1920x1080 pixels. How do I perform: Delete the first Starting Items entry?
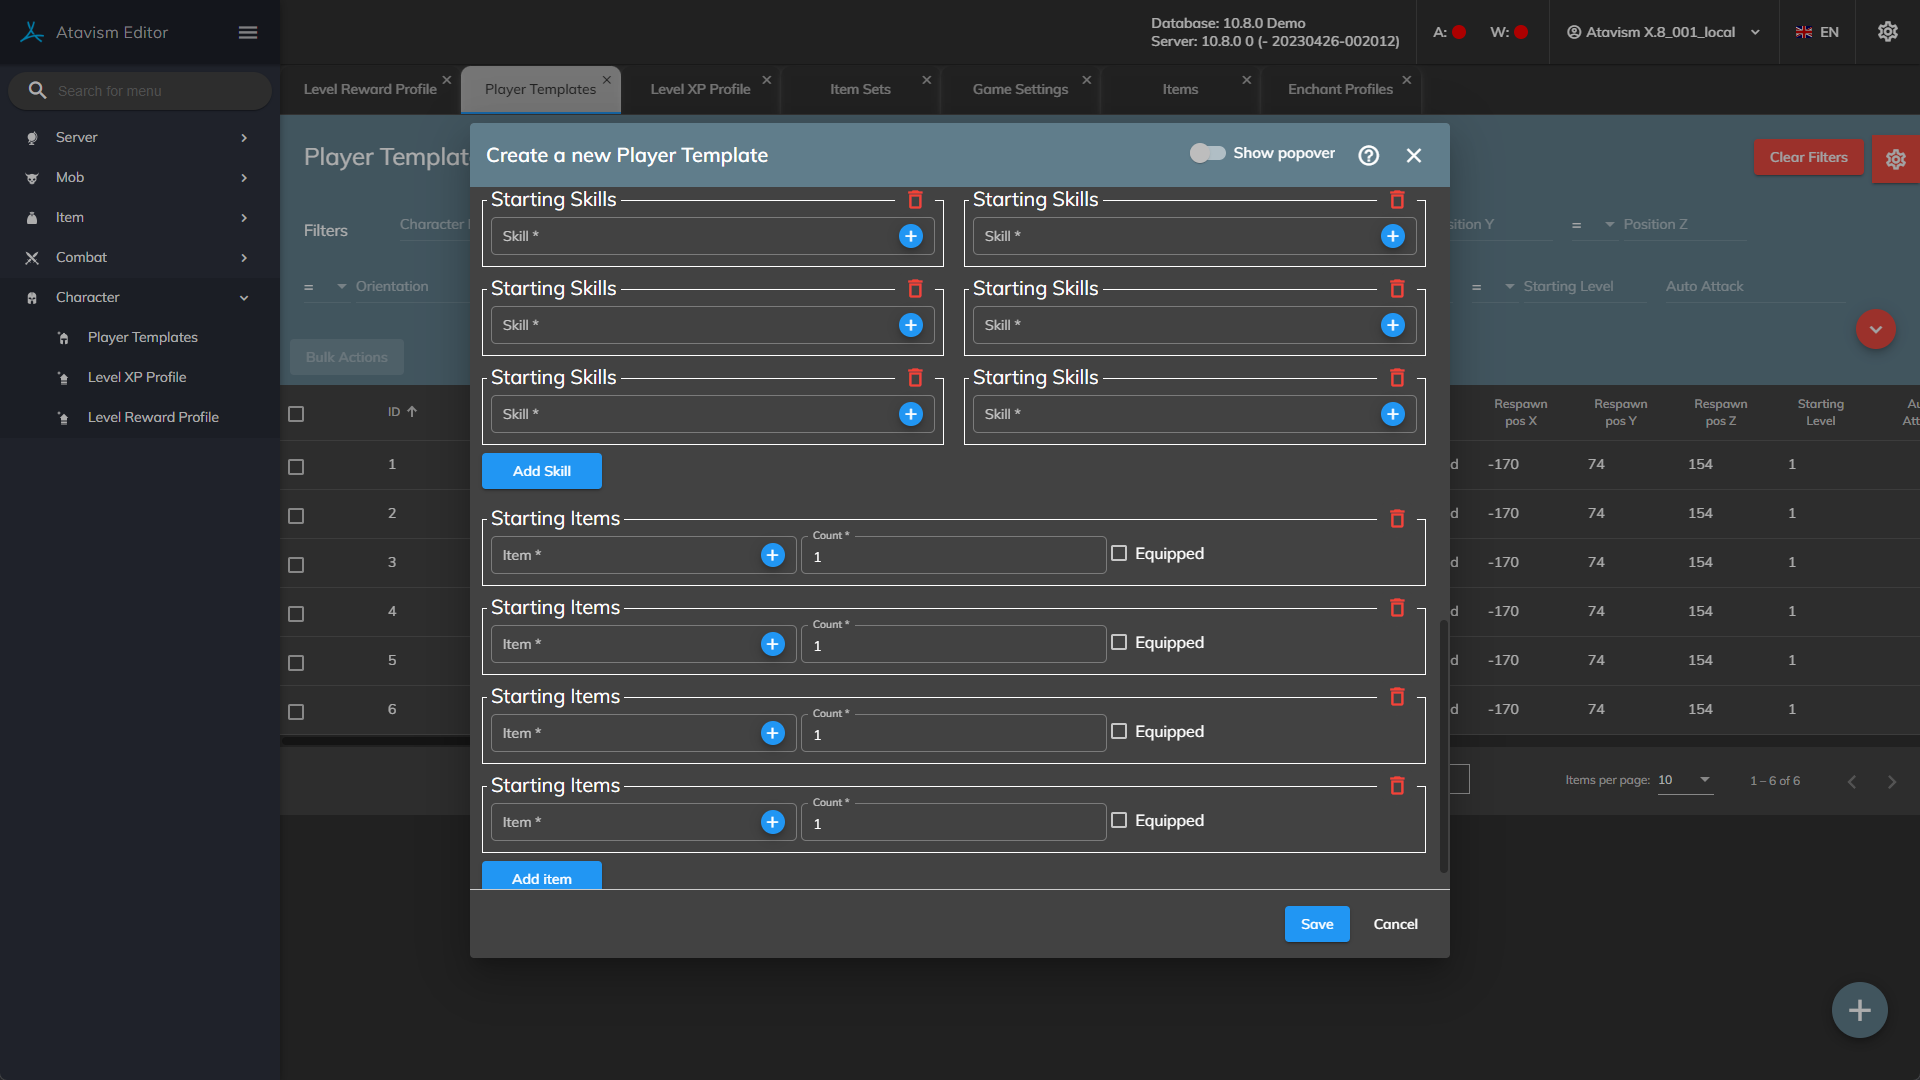pyautogui.click(x=1397, y=518)
